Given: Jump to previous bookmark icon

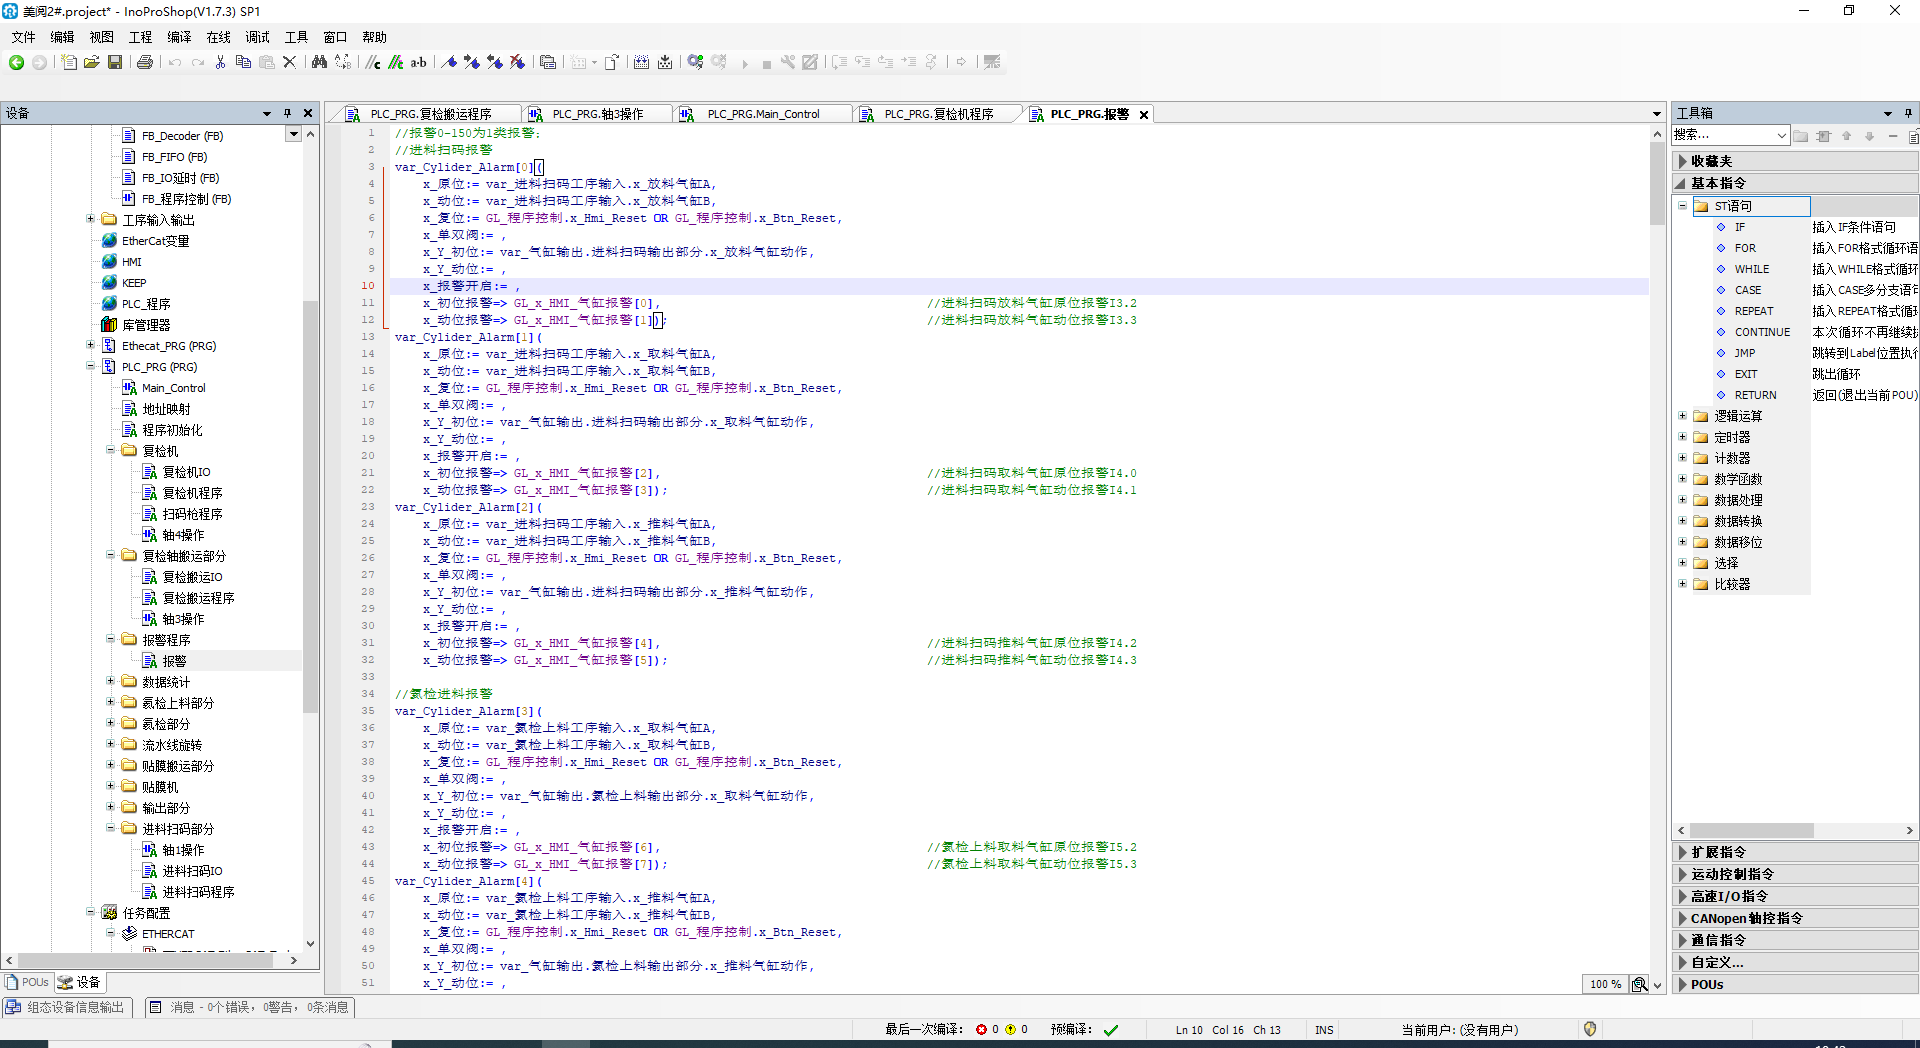Looking at the screenshot, I should (495, 62).
